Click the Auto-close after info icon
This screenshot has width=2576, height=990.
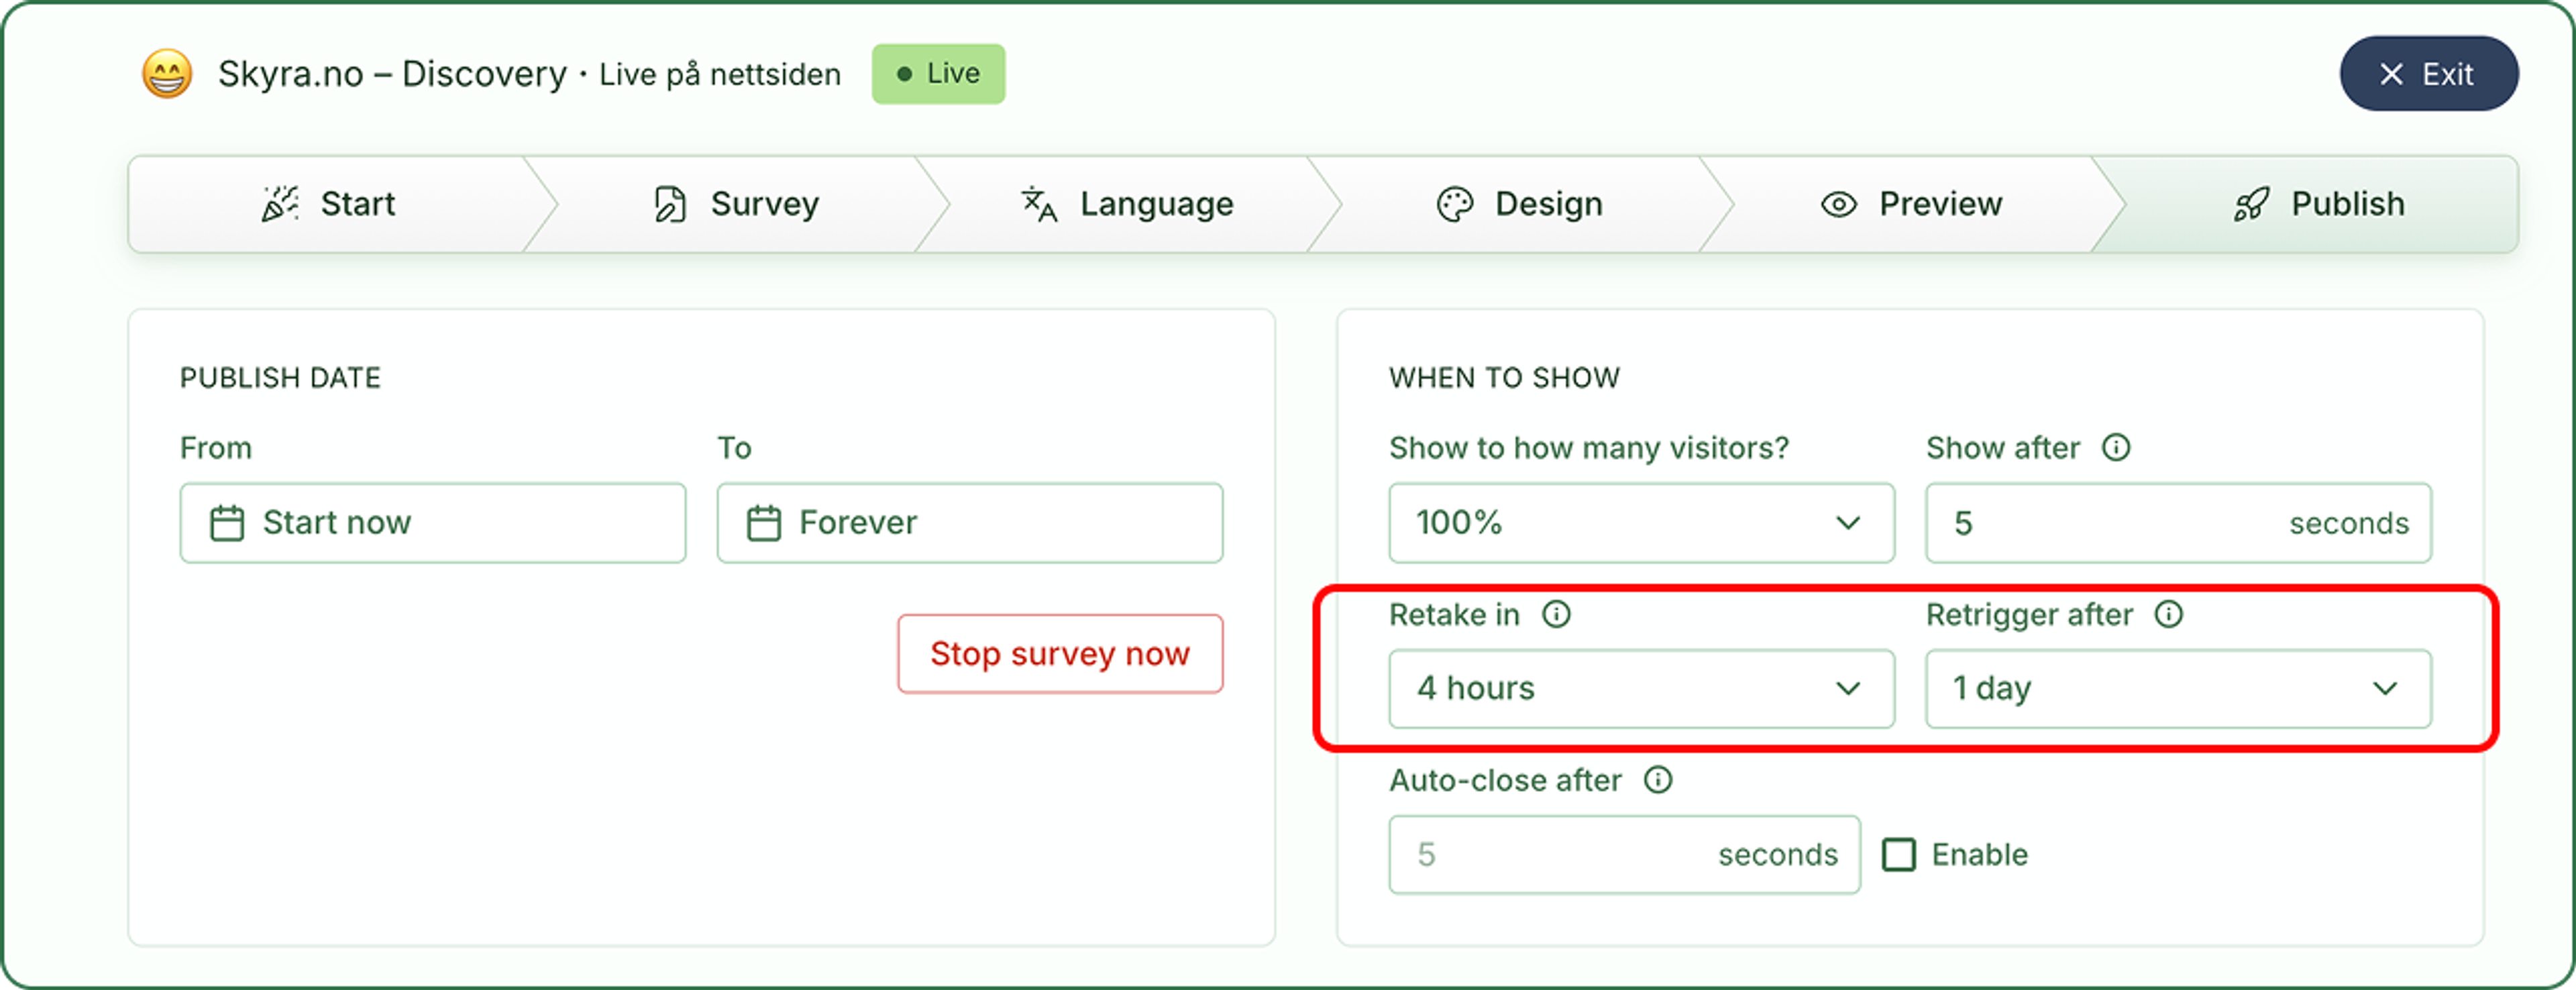pos(1658,779)
